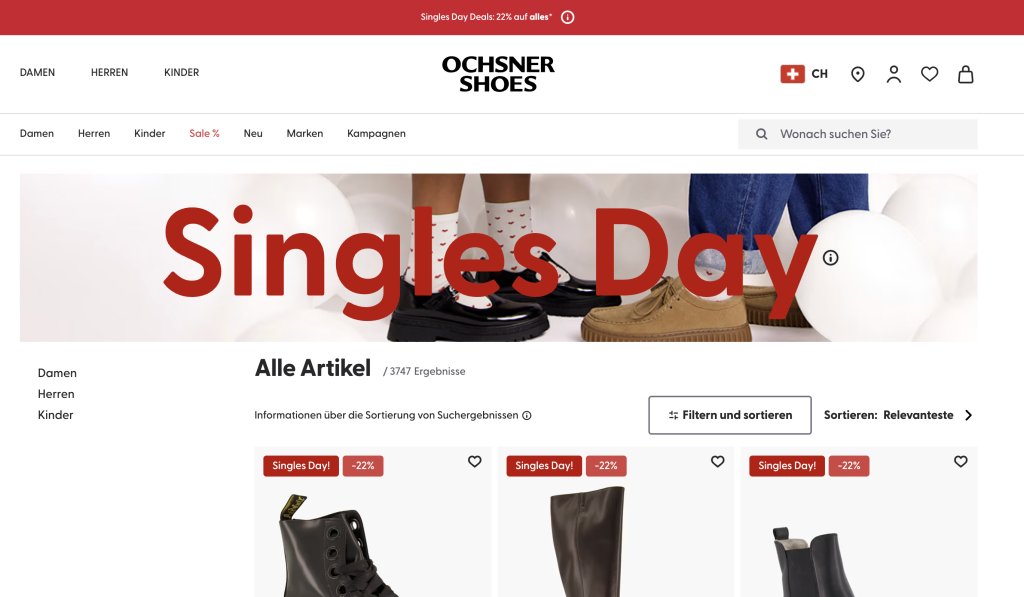
Task: Select the Sale % menu item
Action: (204, 133)
